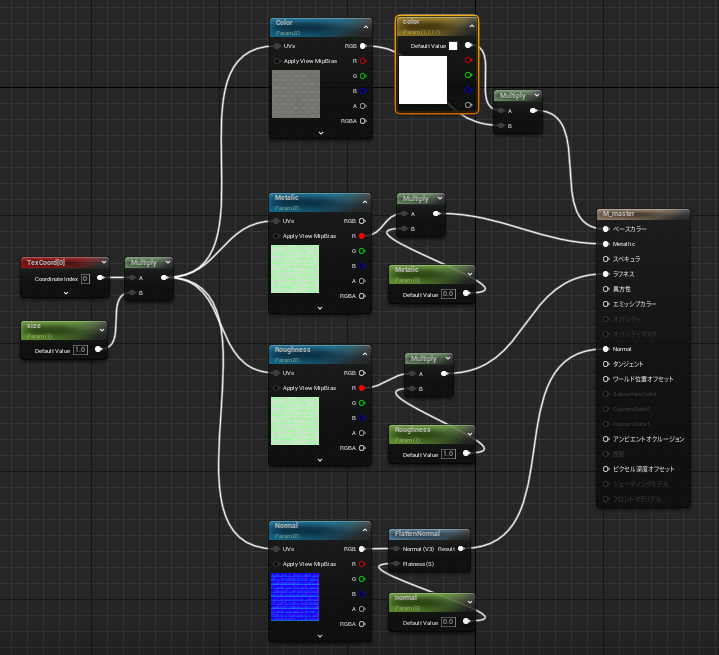The width and height of the screenshot is (719, 655).
Task: Click the white Default Value swatch on color node
Action: point(453,45)
